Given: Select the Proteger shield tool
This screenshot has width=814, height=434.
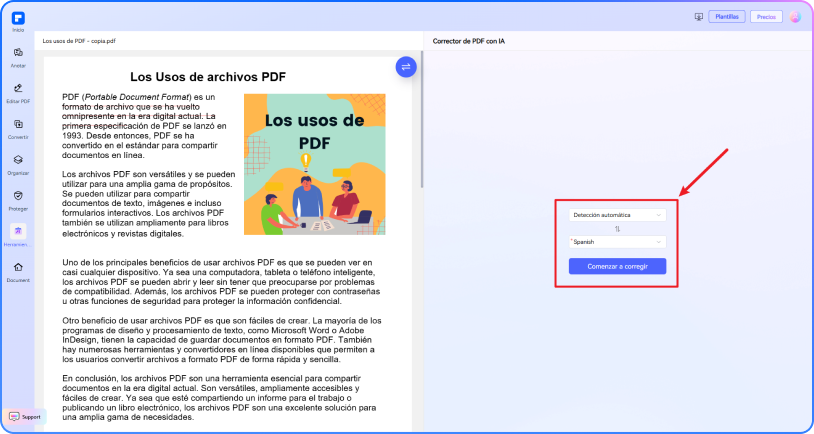Looking at the screenshot, I should click(18, 200).
